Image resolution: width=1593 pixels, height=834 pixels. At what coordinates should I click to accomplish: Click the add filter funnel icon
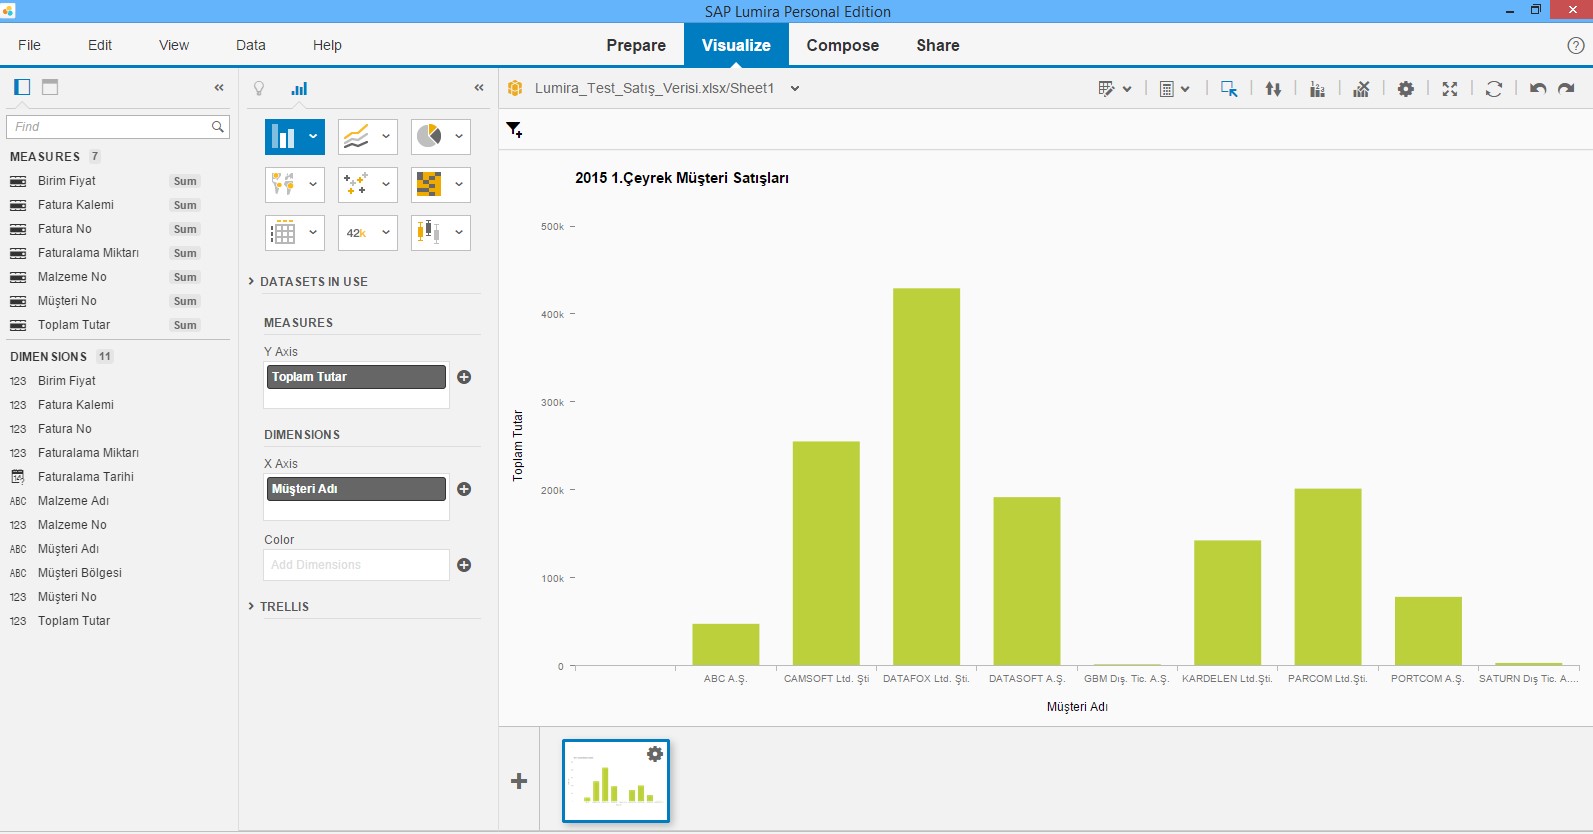pos(514,129)
